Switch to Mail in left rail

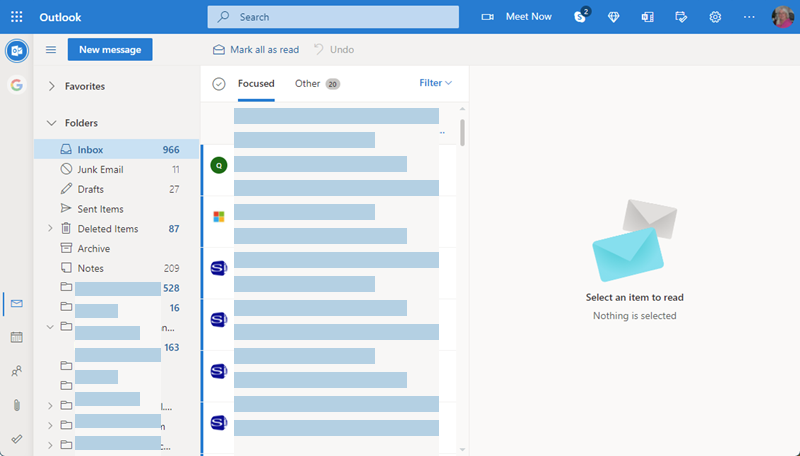(x=17, y=303)
